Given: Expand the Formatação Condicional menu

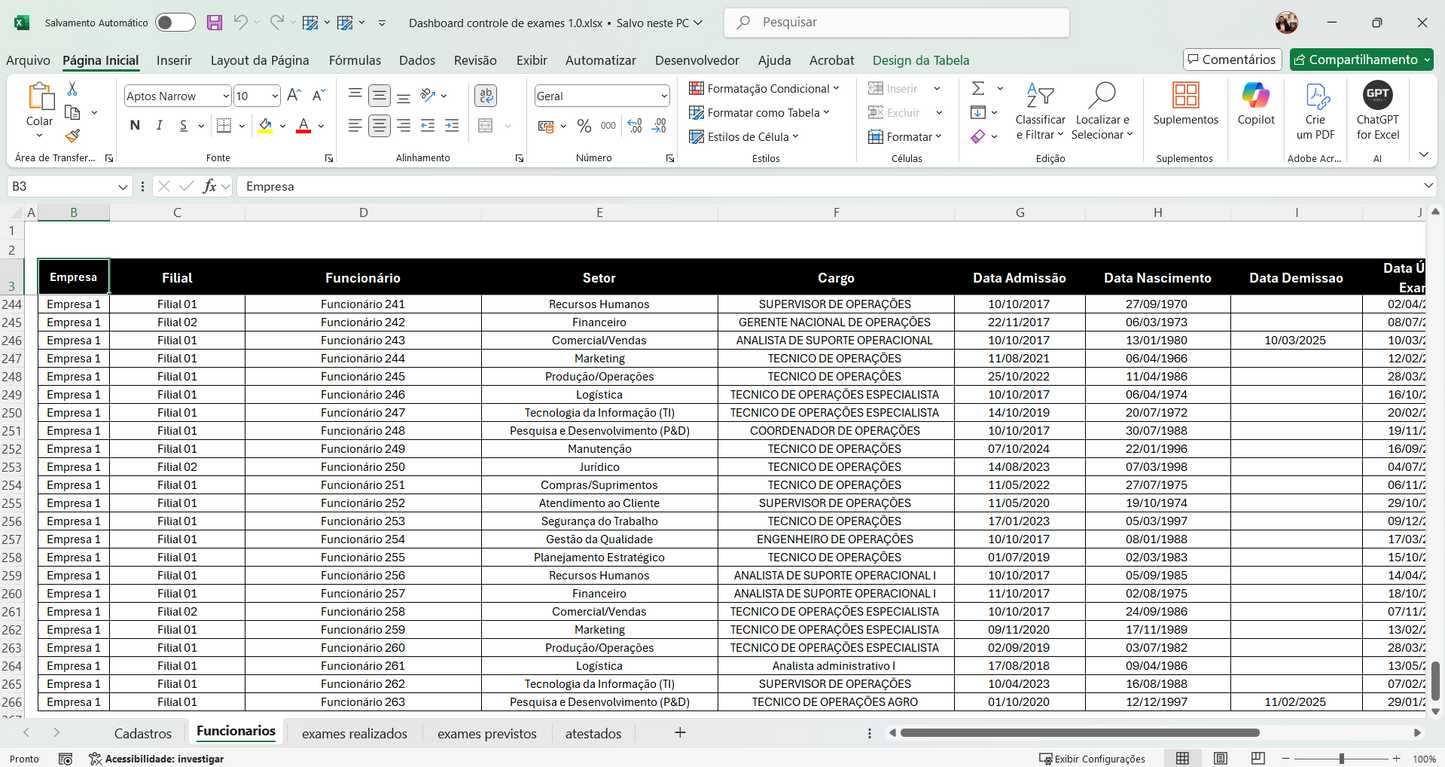Looking at the screenshot, I should point(765,88).
